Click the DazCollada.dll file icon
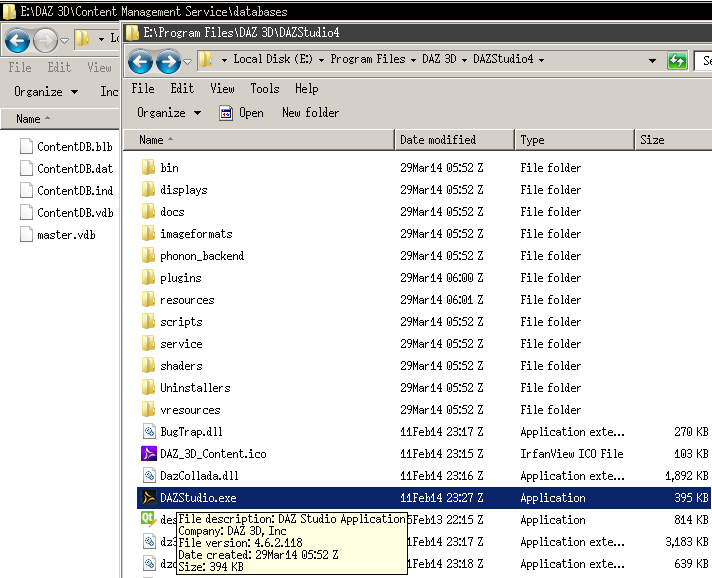The image size is (712, 578). point(149,475)
